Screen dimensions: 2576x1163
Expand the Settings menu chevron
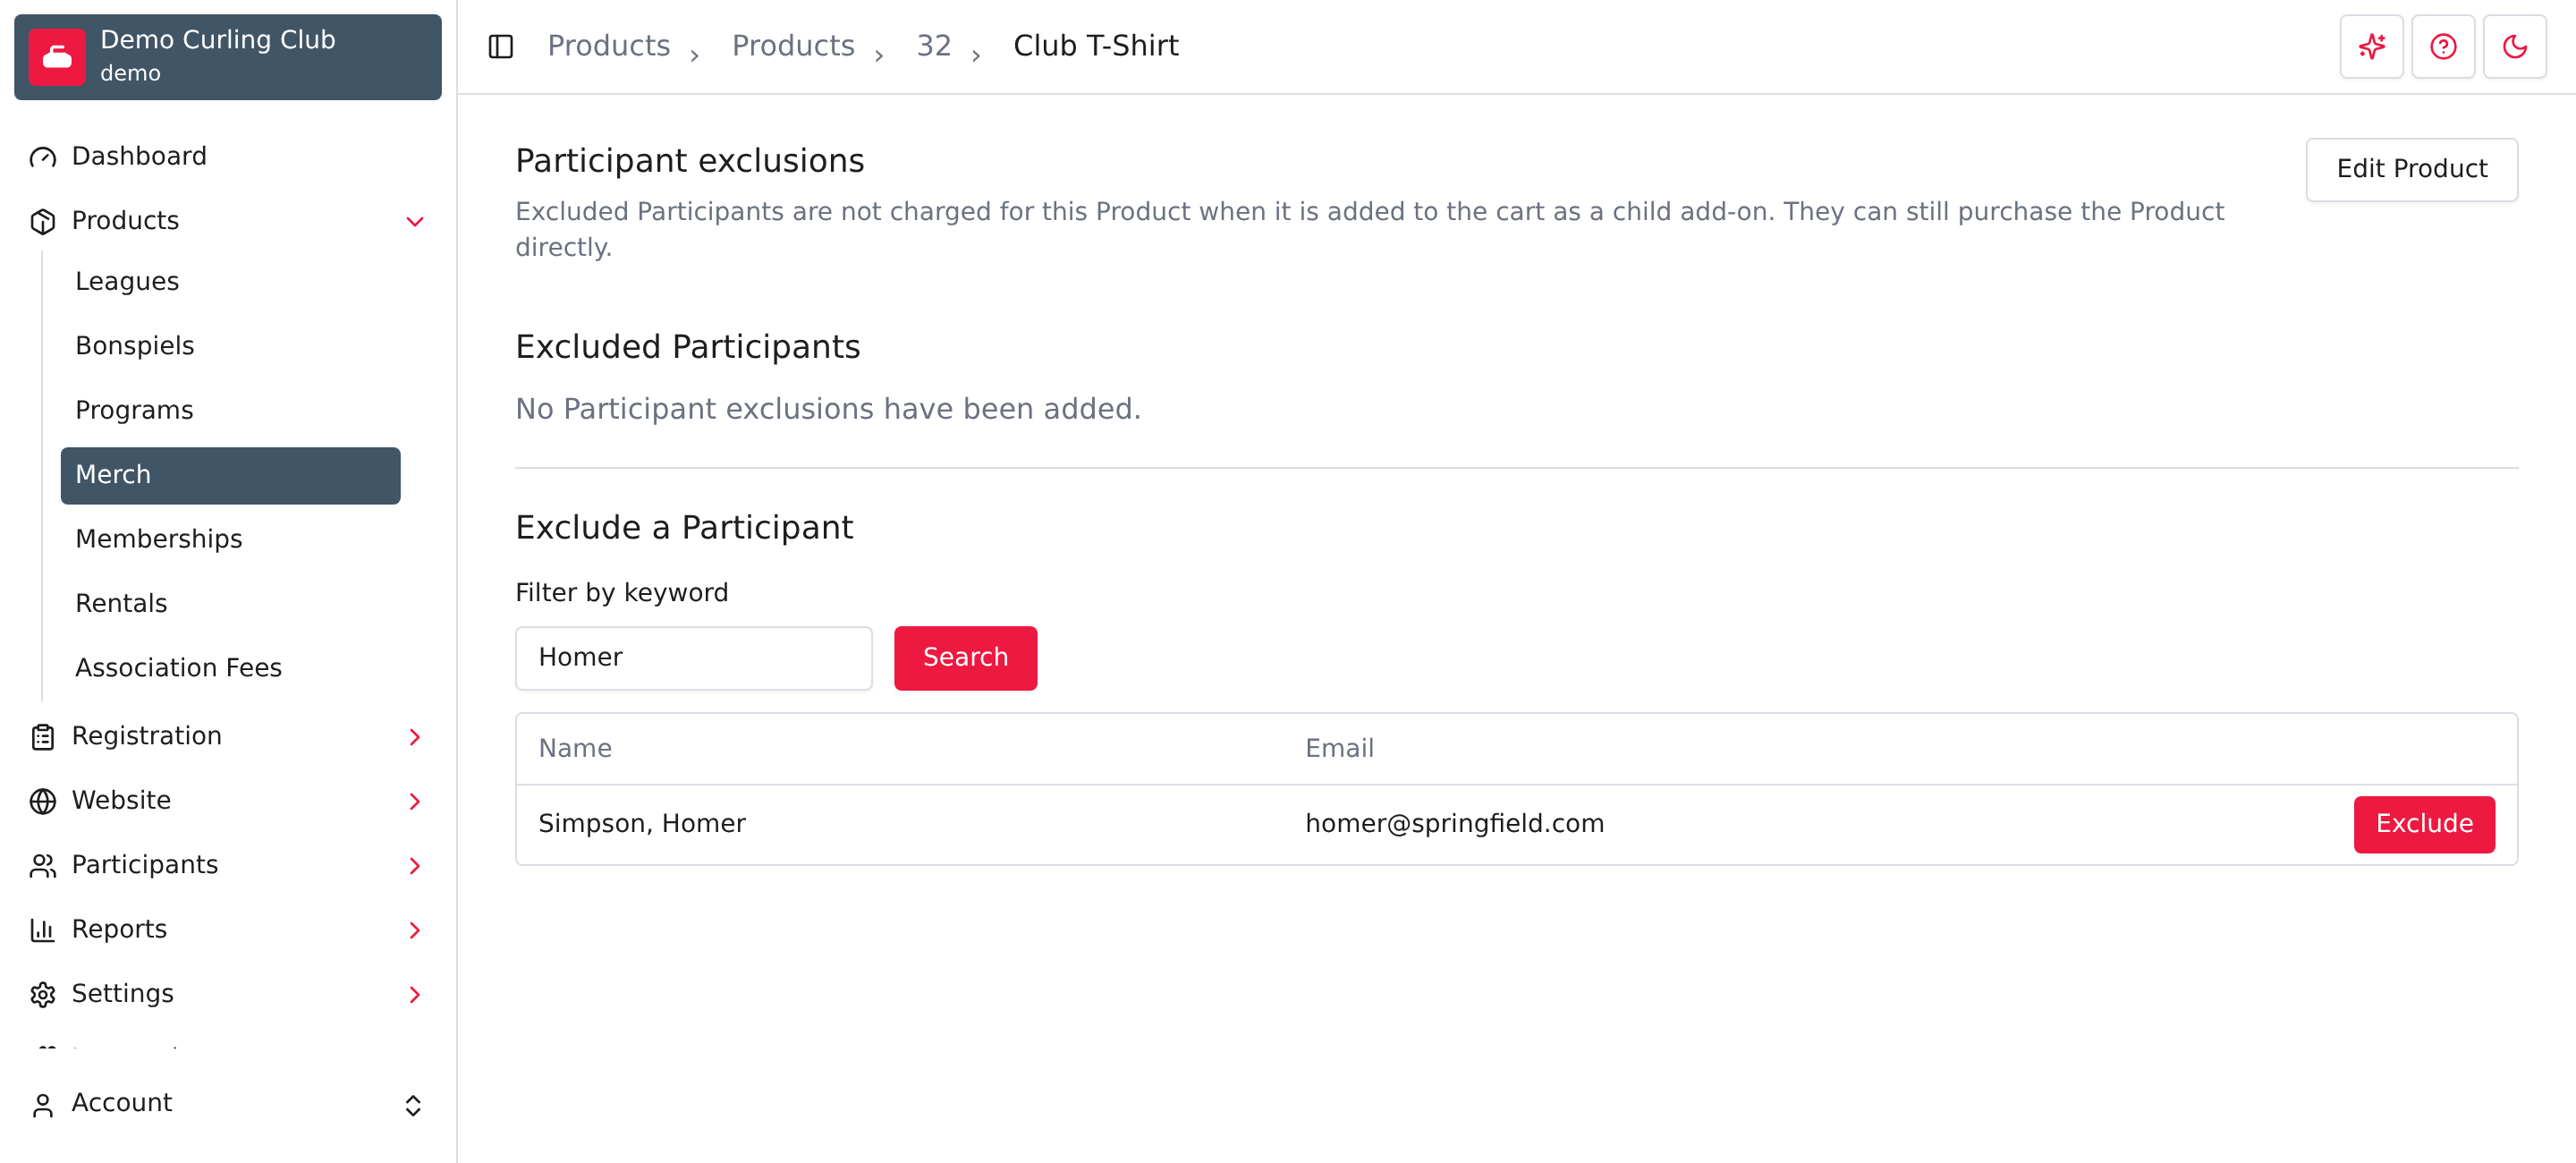tap(414, 994)
